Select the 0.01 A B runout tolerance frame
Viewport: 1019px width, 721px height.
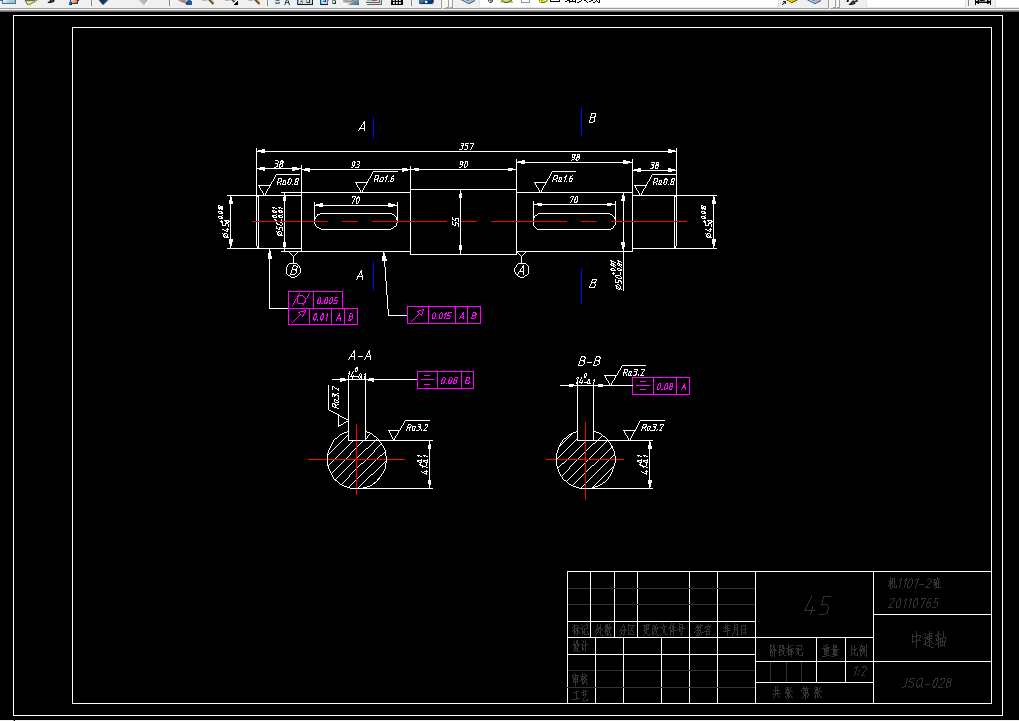click(323, 317)
